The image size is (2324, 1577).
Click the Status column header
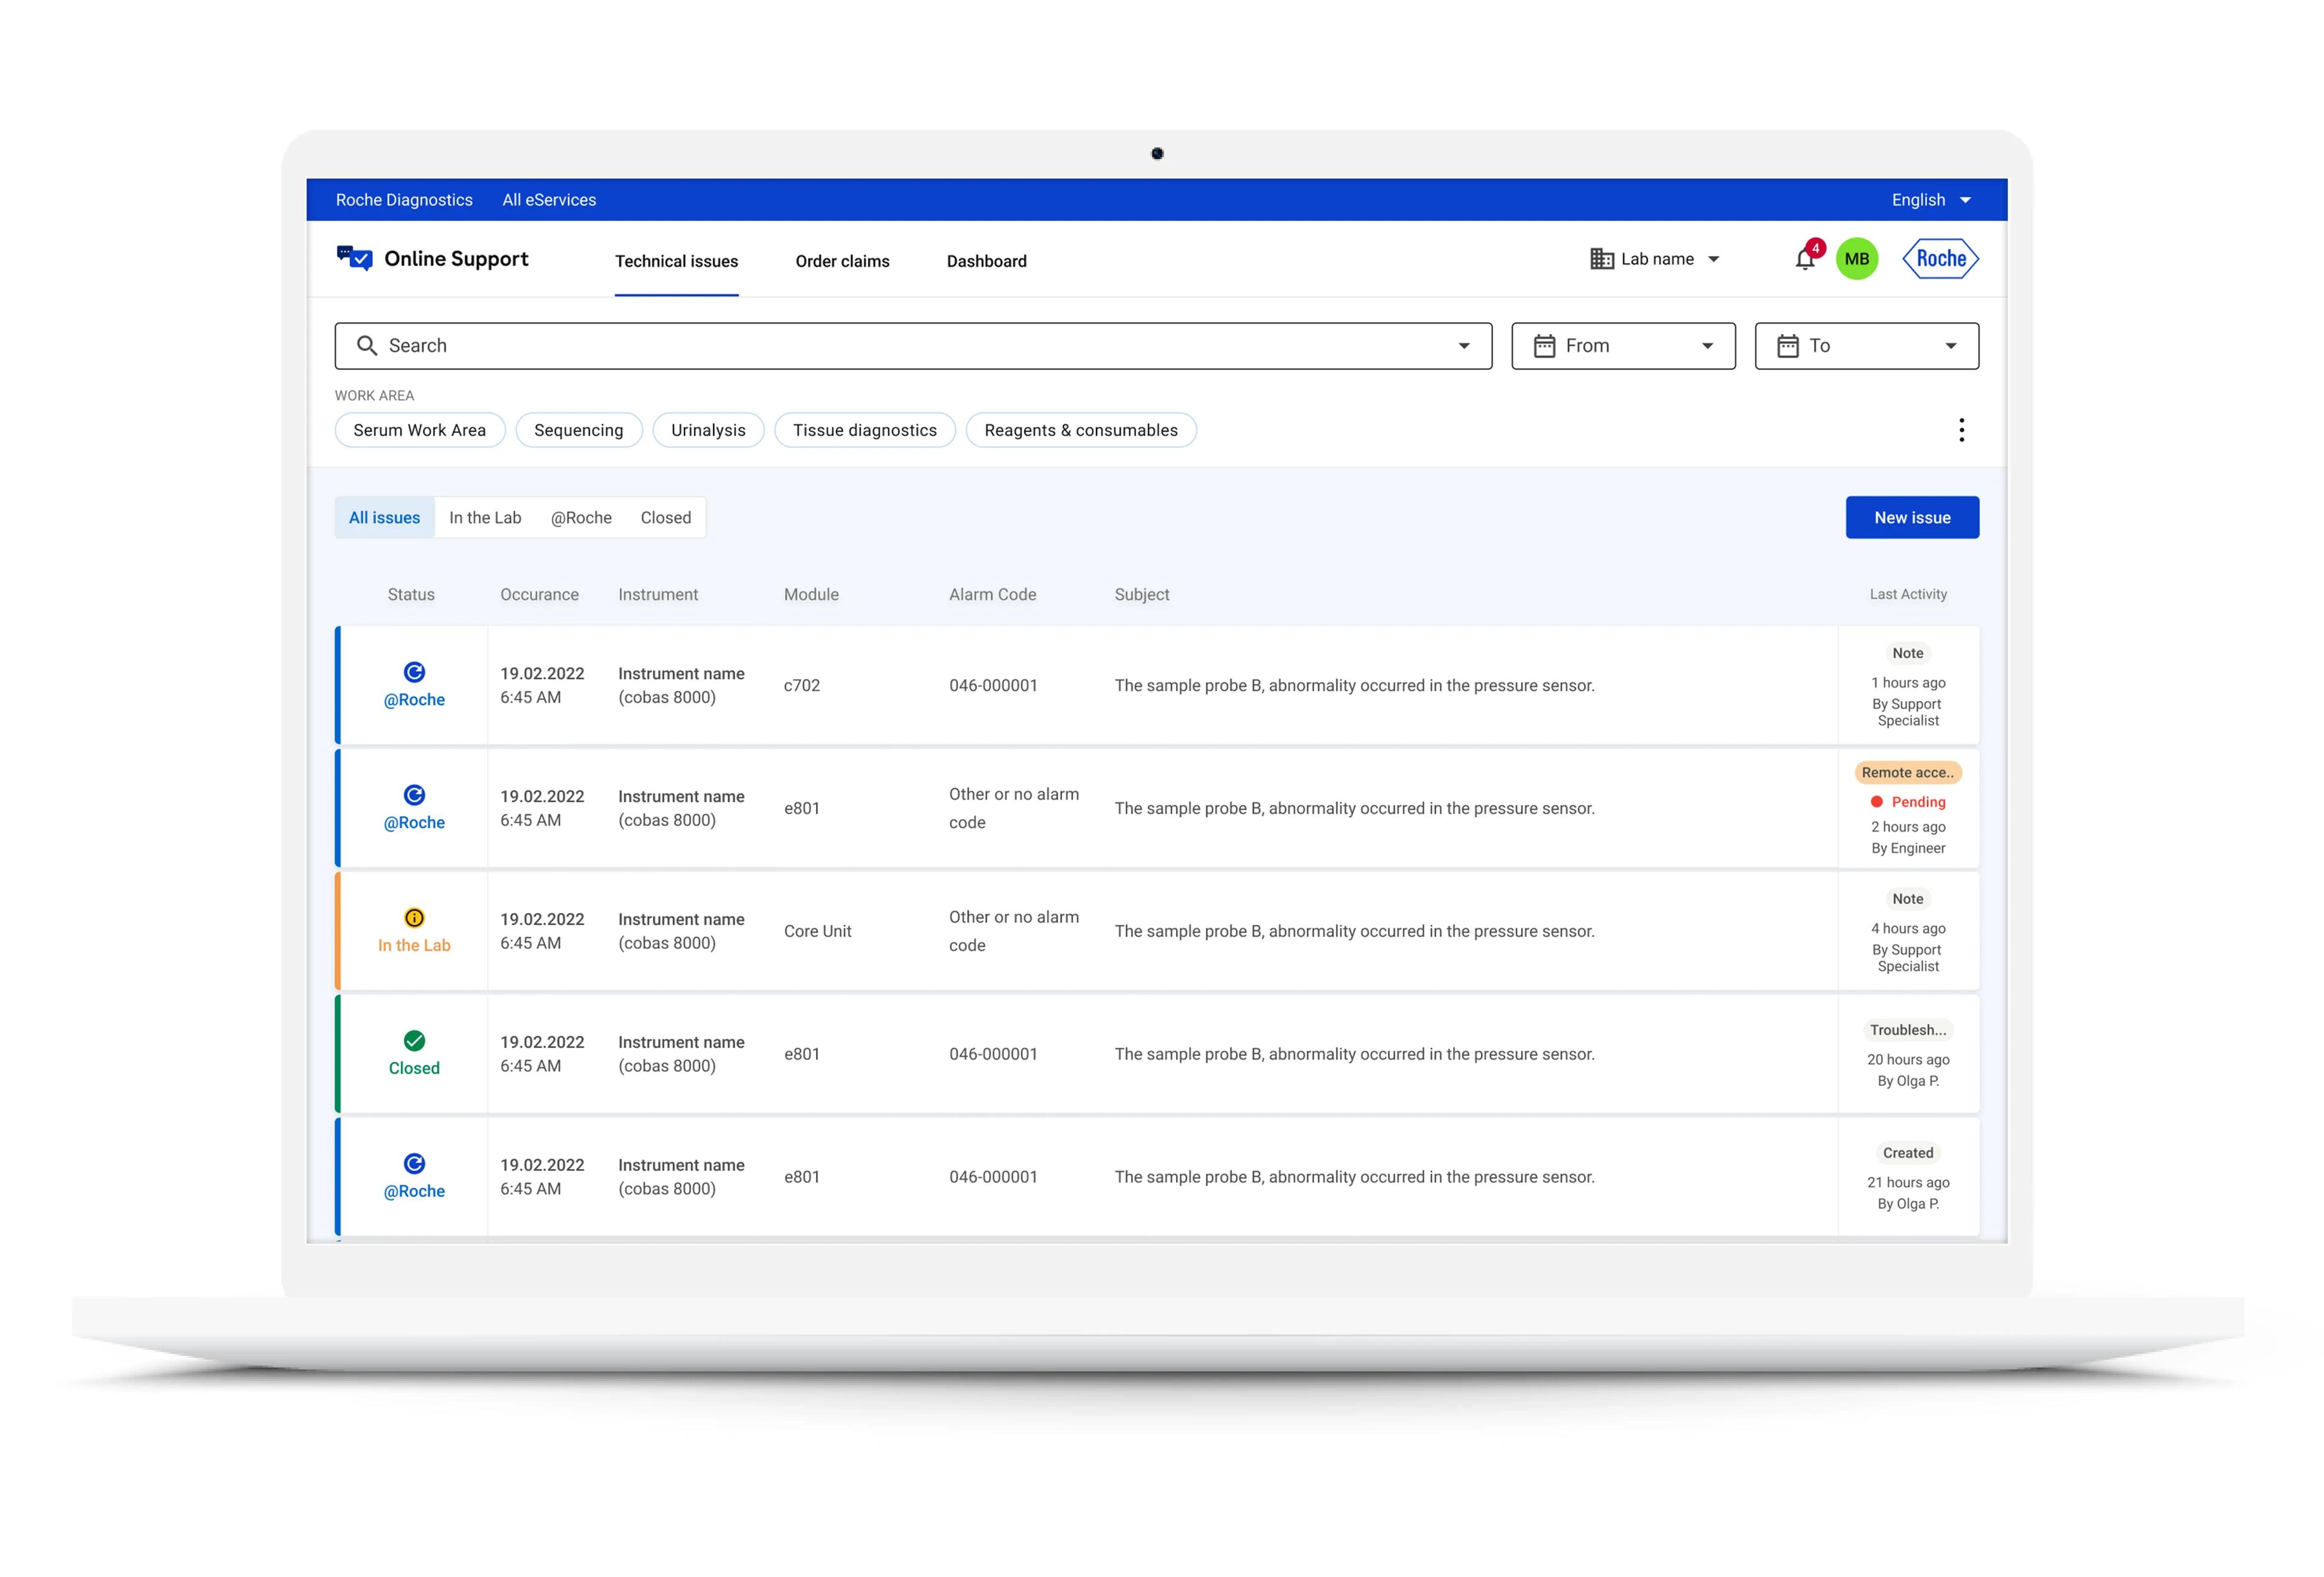(x=411, y=595)
